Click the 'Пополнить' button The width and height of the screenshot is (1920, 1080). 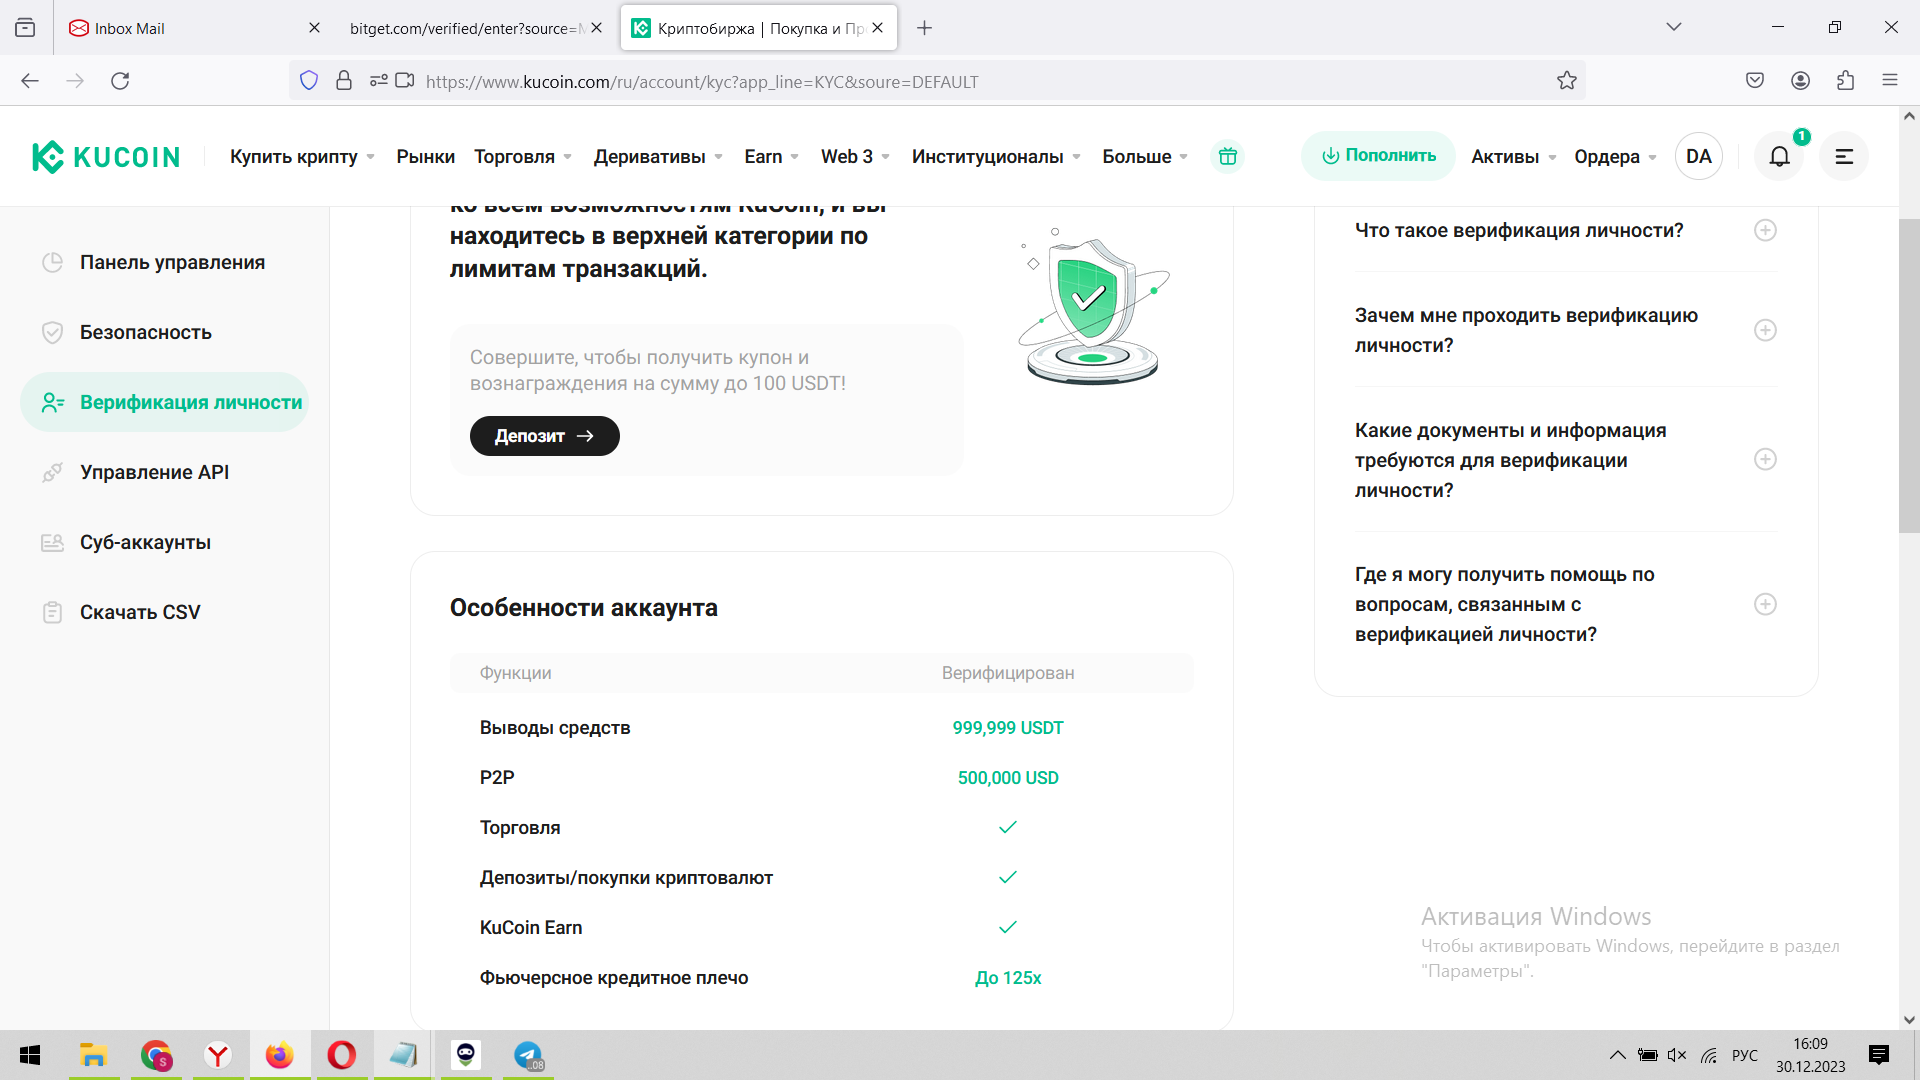[1378, 156]
